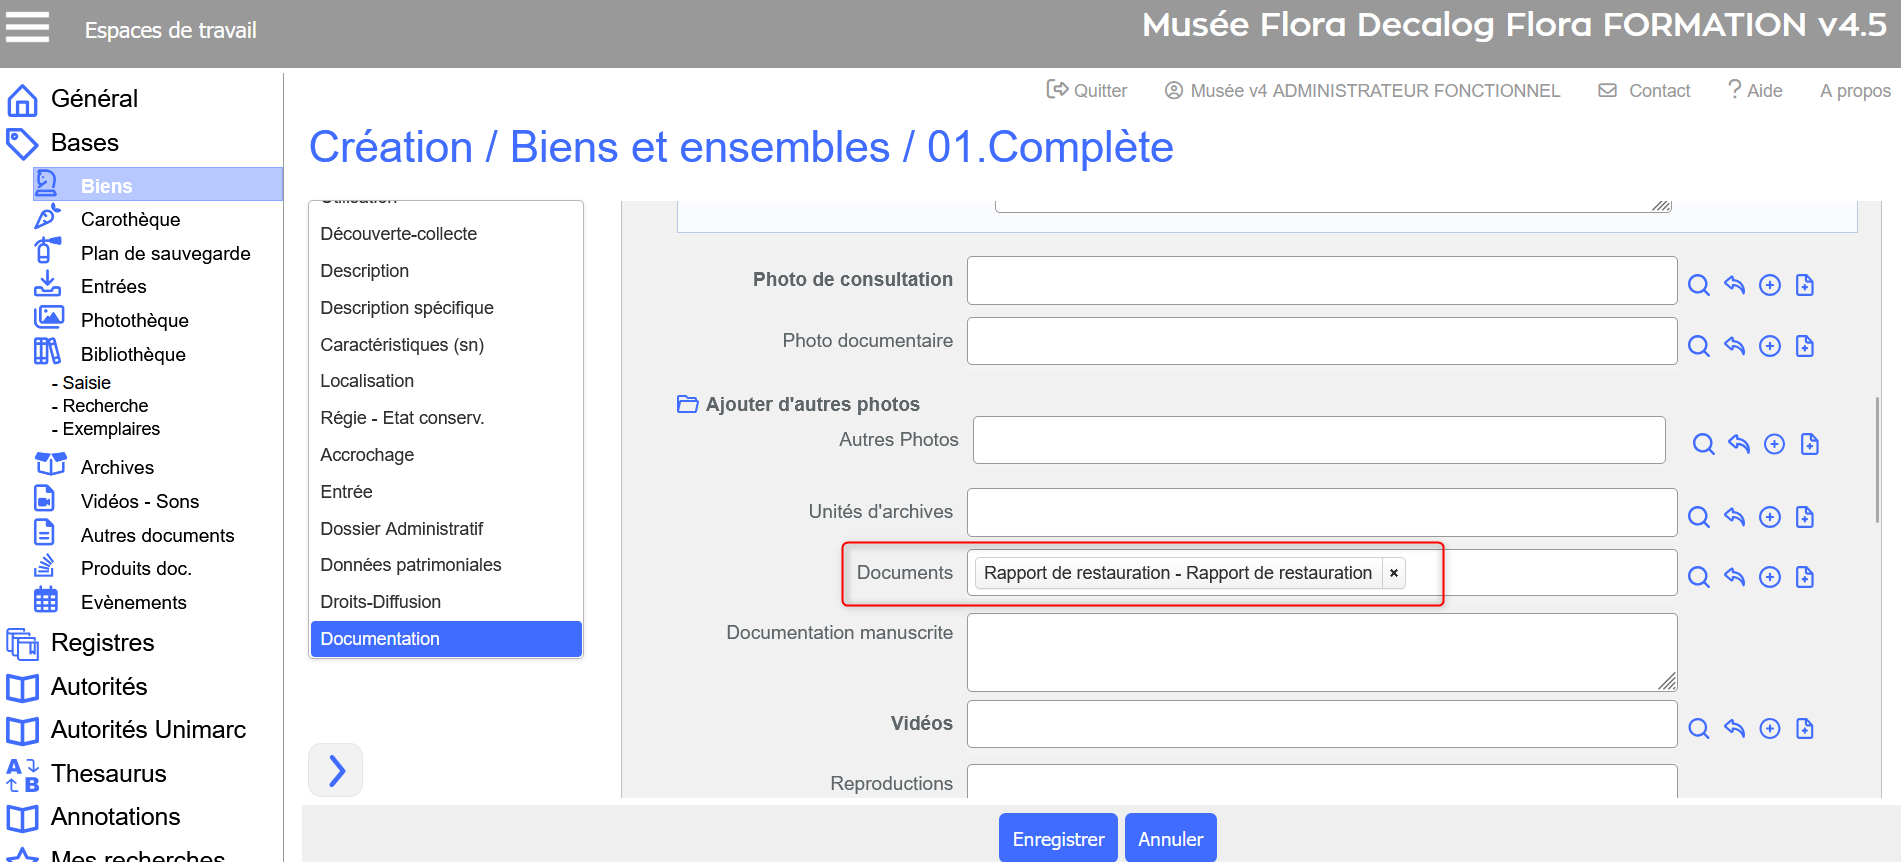Click search icon beside Photo de consultation
The image size is (1901, 862).
(x=1698, y=285)
